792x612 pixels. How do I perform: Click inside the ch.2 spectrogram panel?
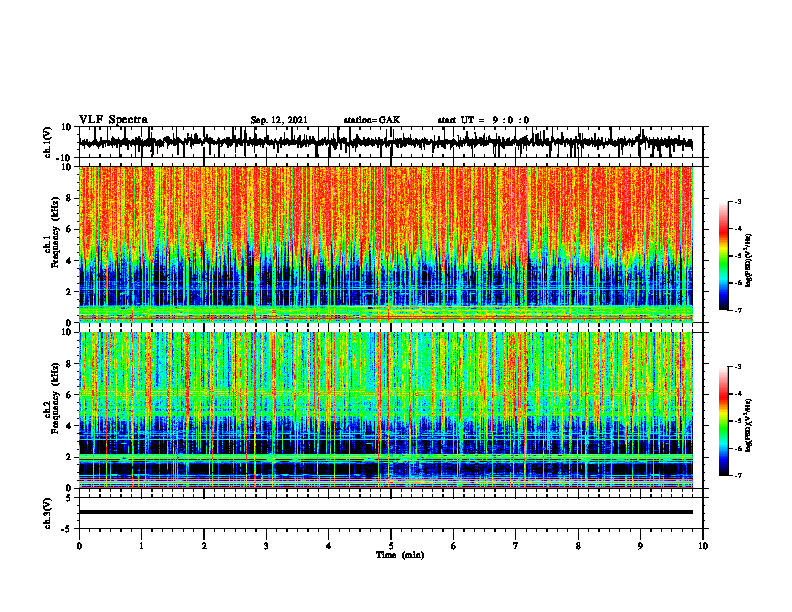pyautogui.click(x=385, y=410)
